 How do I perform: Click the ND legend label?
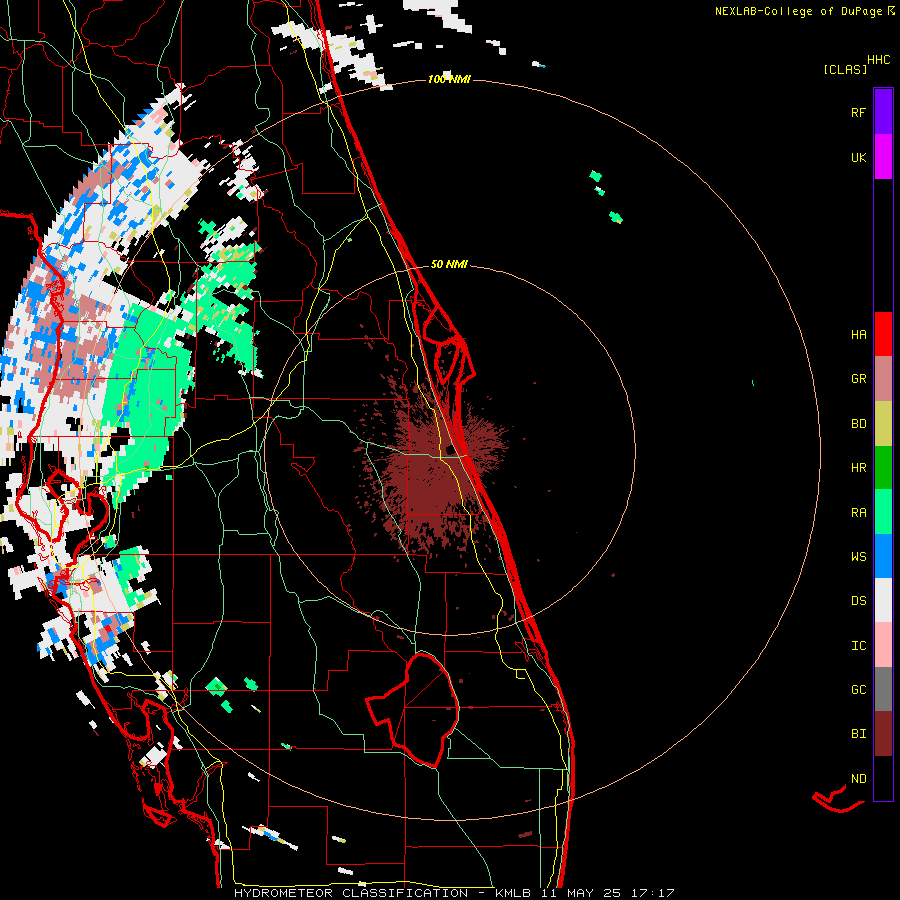click(858, 779)
